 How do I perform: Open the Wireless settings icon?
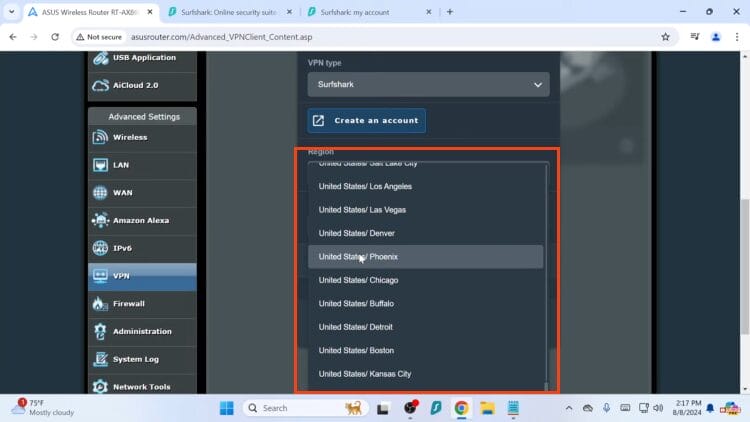click(100, 137)
